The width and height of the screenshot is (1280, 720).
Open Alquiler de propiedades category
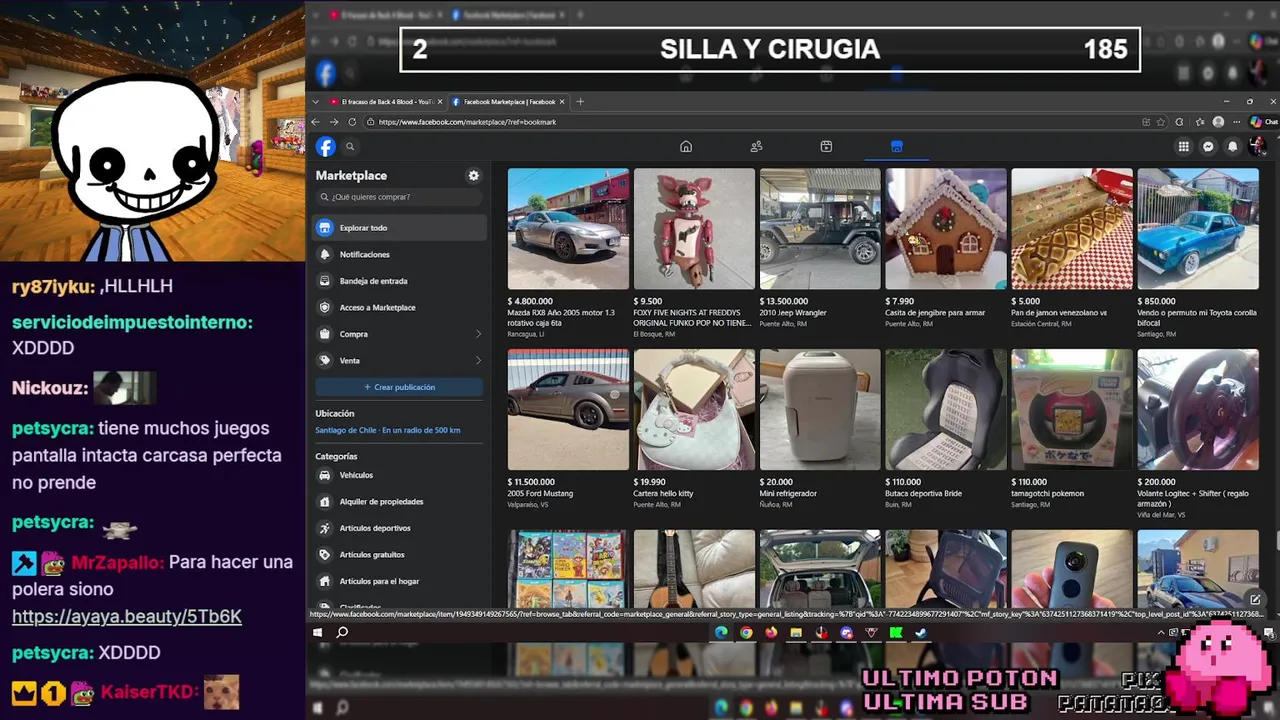[x=400, y=502]
